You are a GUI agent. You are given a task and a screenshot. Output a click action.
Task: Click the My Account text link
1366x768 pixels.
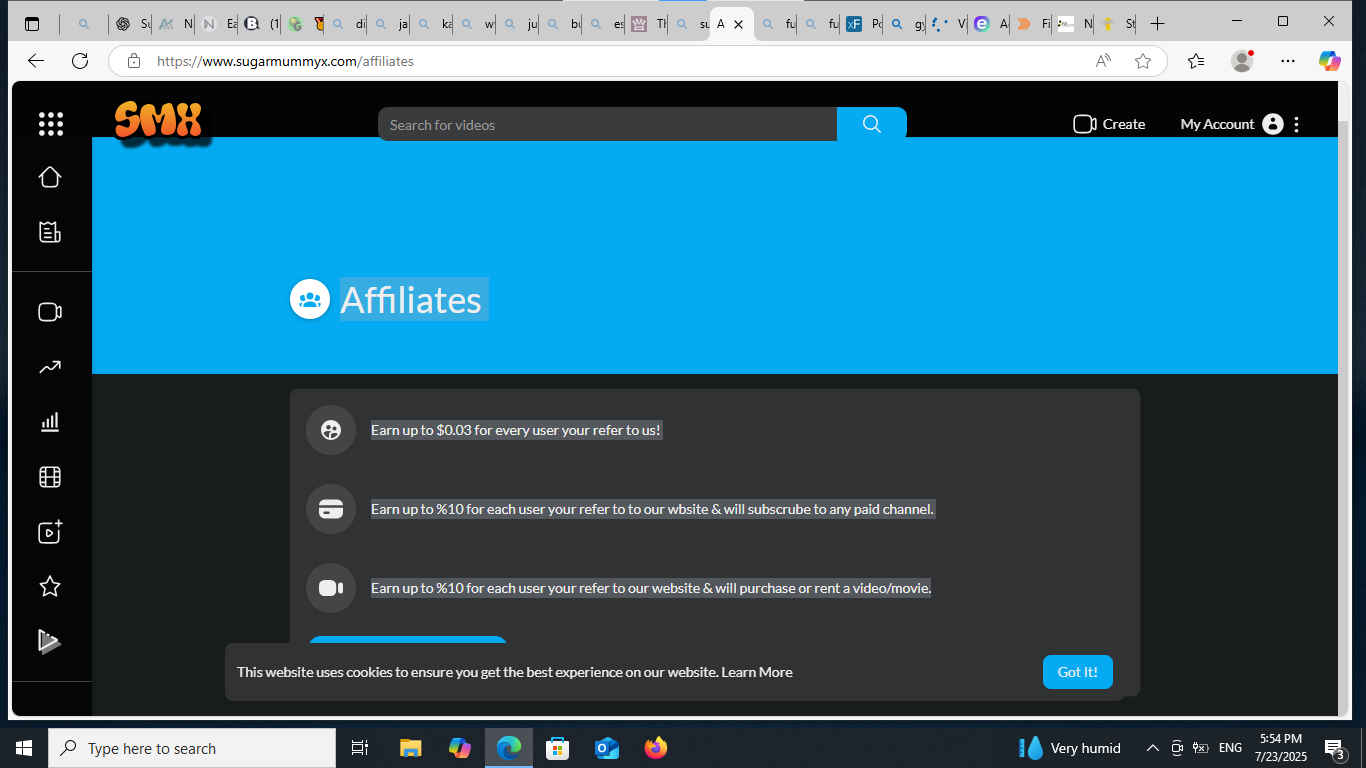click(x=1217, y=124)
